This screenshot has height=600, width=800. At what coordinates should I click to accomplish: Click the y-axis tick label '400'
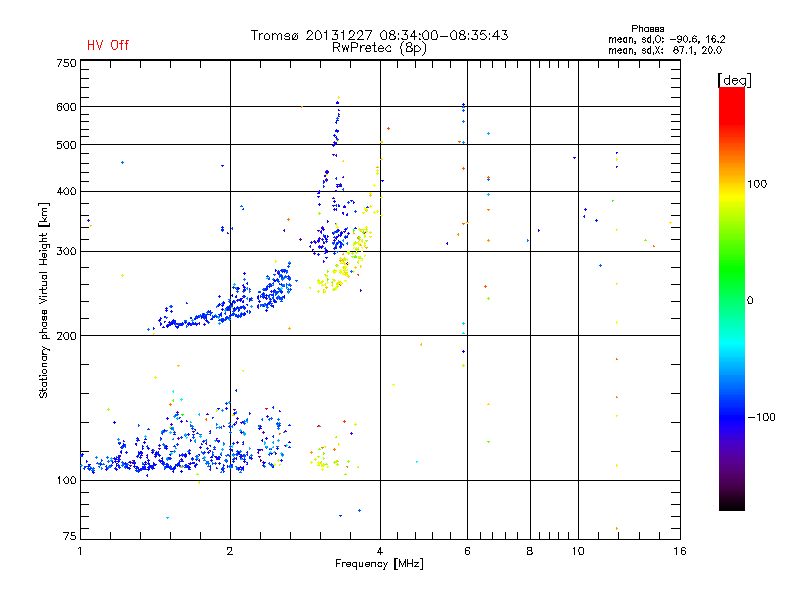pos(66,192)
